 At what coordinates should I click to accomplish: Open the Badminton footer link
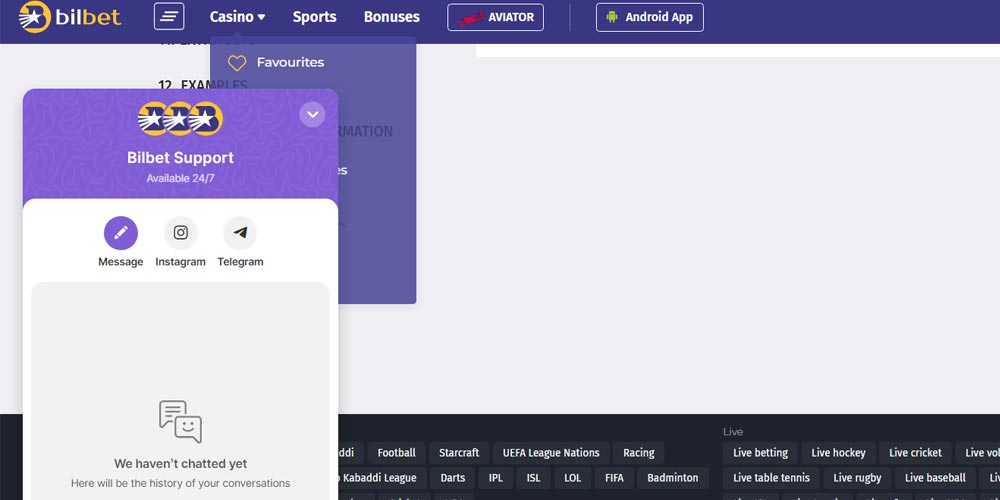point(673,478)
